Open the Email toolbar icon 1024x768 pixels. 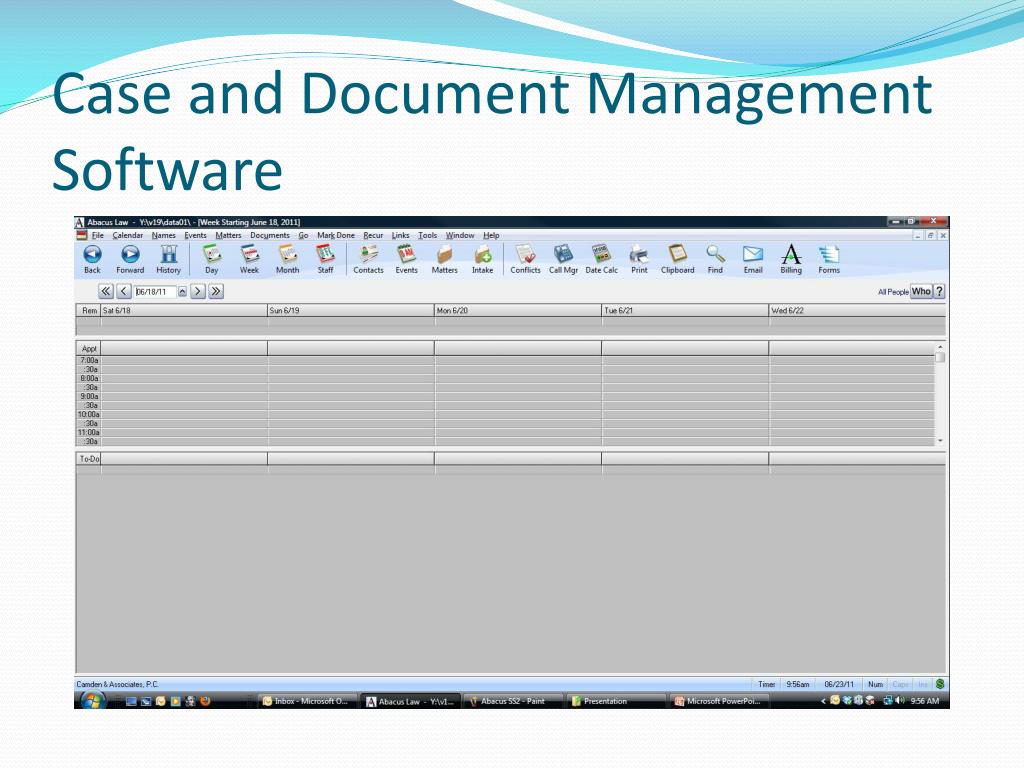pyautogui.click(x=753, y=254)
